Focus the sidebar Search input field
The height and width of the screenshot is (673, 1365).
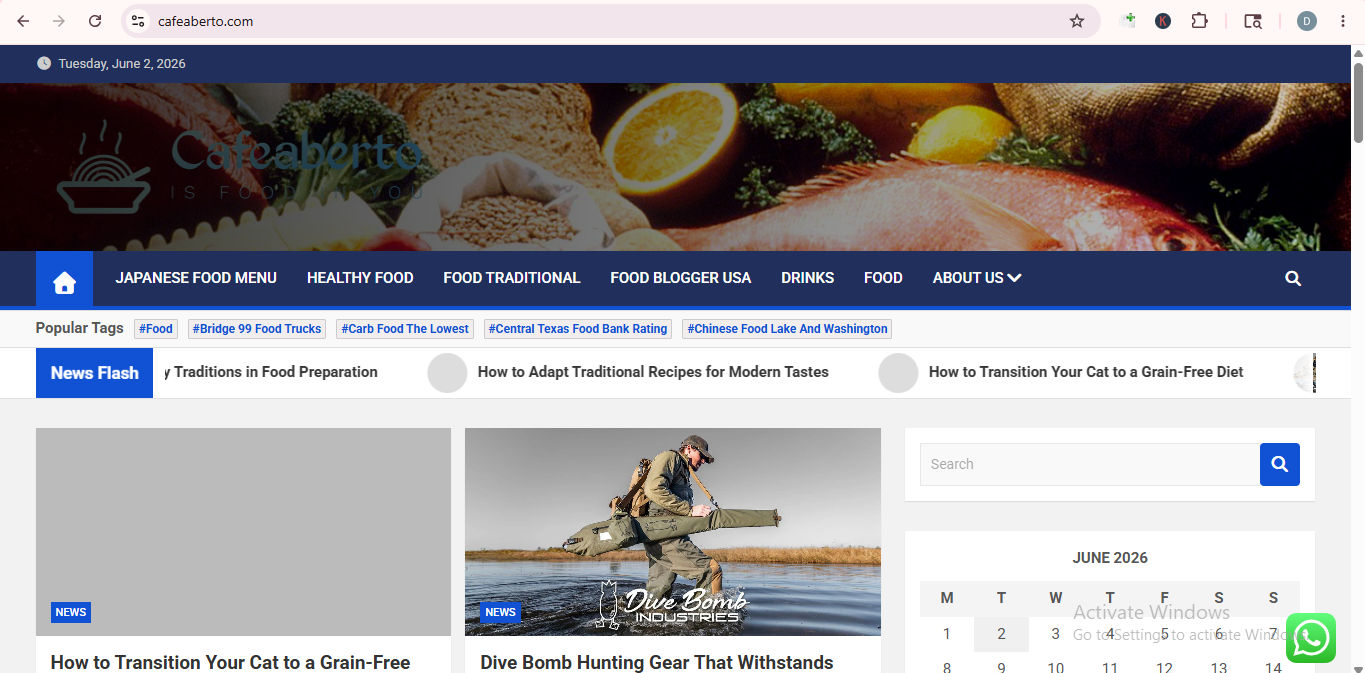1090,464
